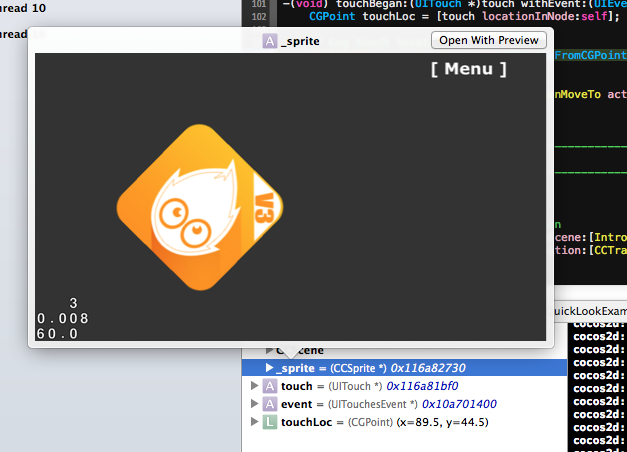Click the purple A icon beside touch
627x452 pixels.
click(270, 386)
